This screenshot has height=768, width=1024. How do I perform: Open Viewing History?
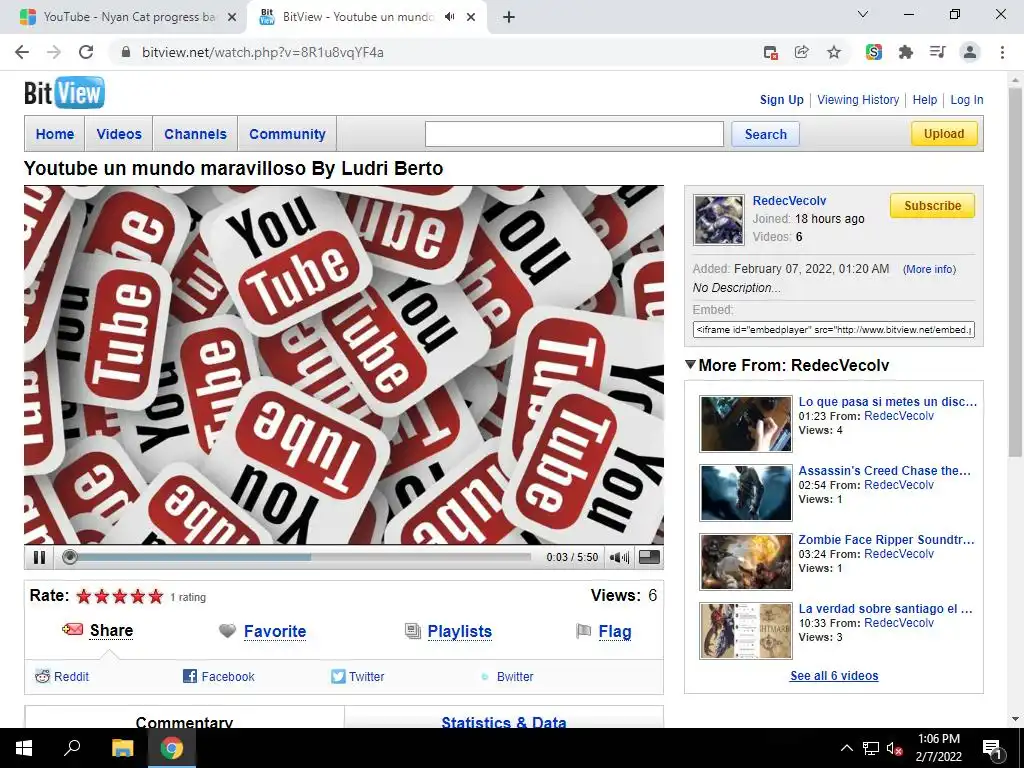coord(858,99)
